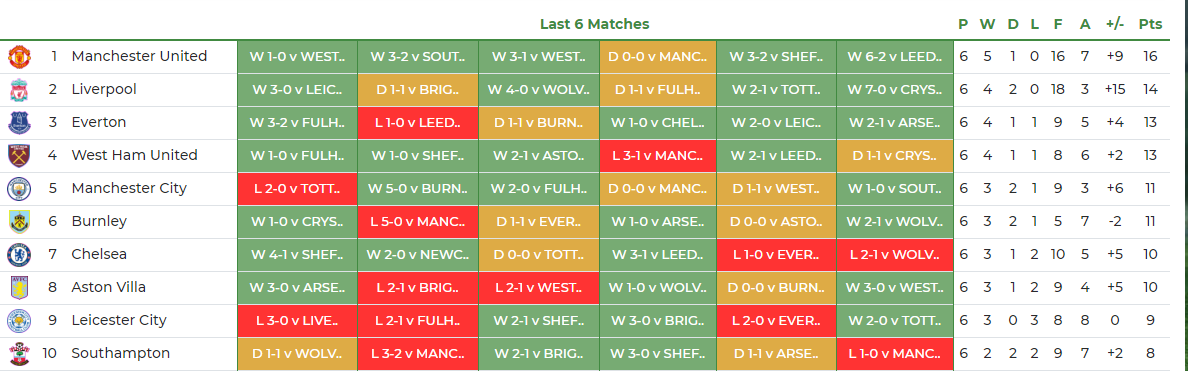The height and width of the screenshot is (371, 1188).
Task: Click the Everton club crest
Action: pos(19,122)
